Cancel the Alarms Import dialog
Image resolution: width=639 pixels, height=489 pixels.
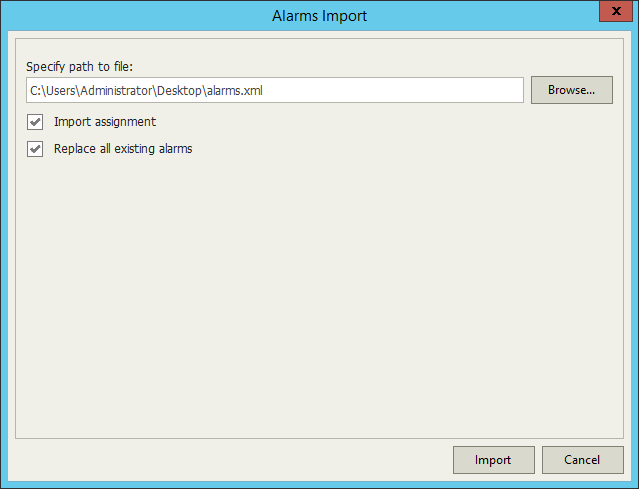tap(582, 460)
